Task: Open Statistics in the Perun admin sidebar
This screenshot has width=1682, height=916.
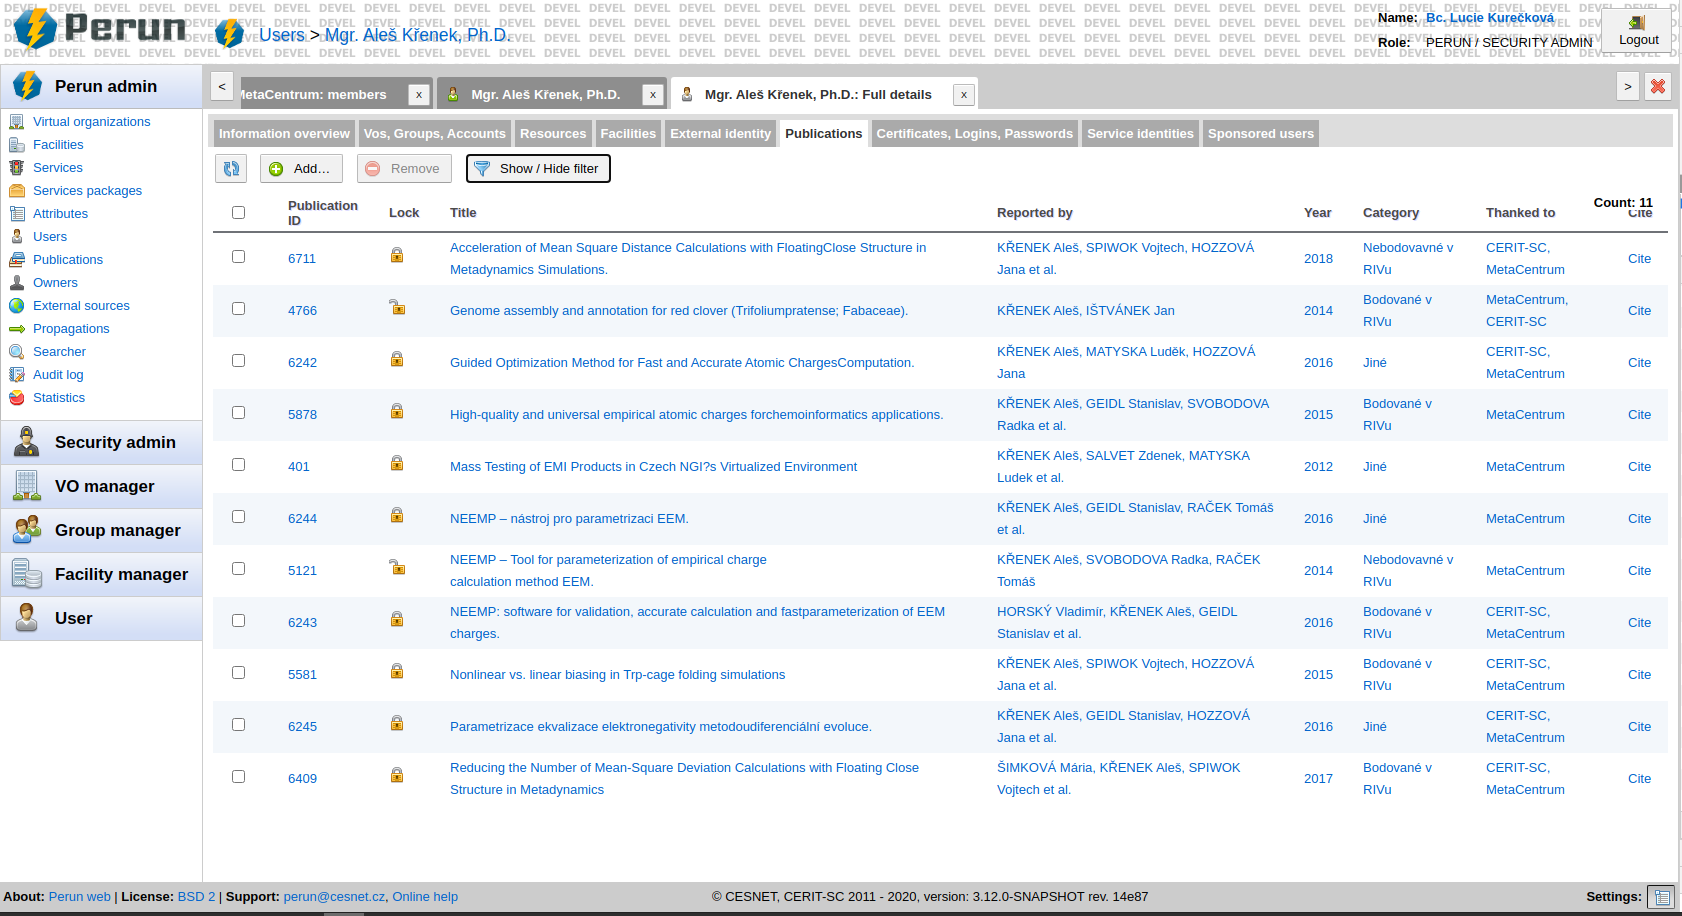Action: point(59,397)
